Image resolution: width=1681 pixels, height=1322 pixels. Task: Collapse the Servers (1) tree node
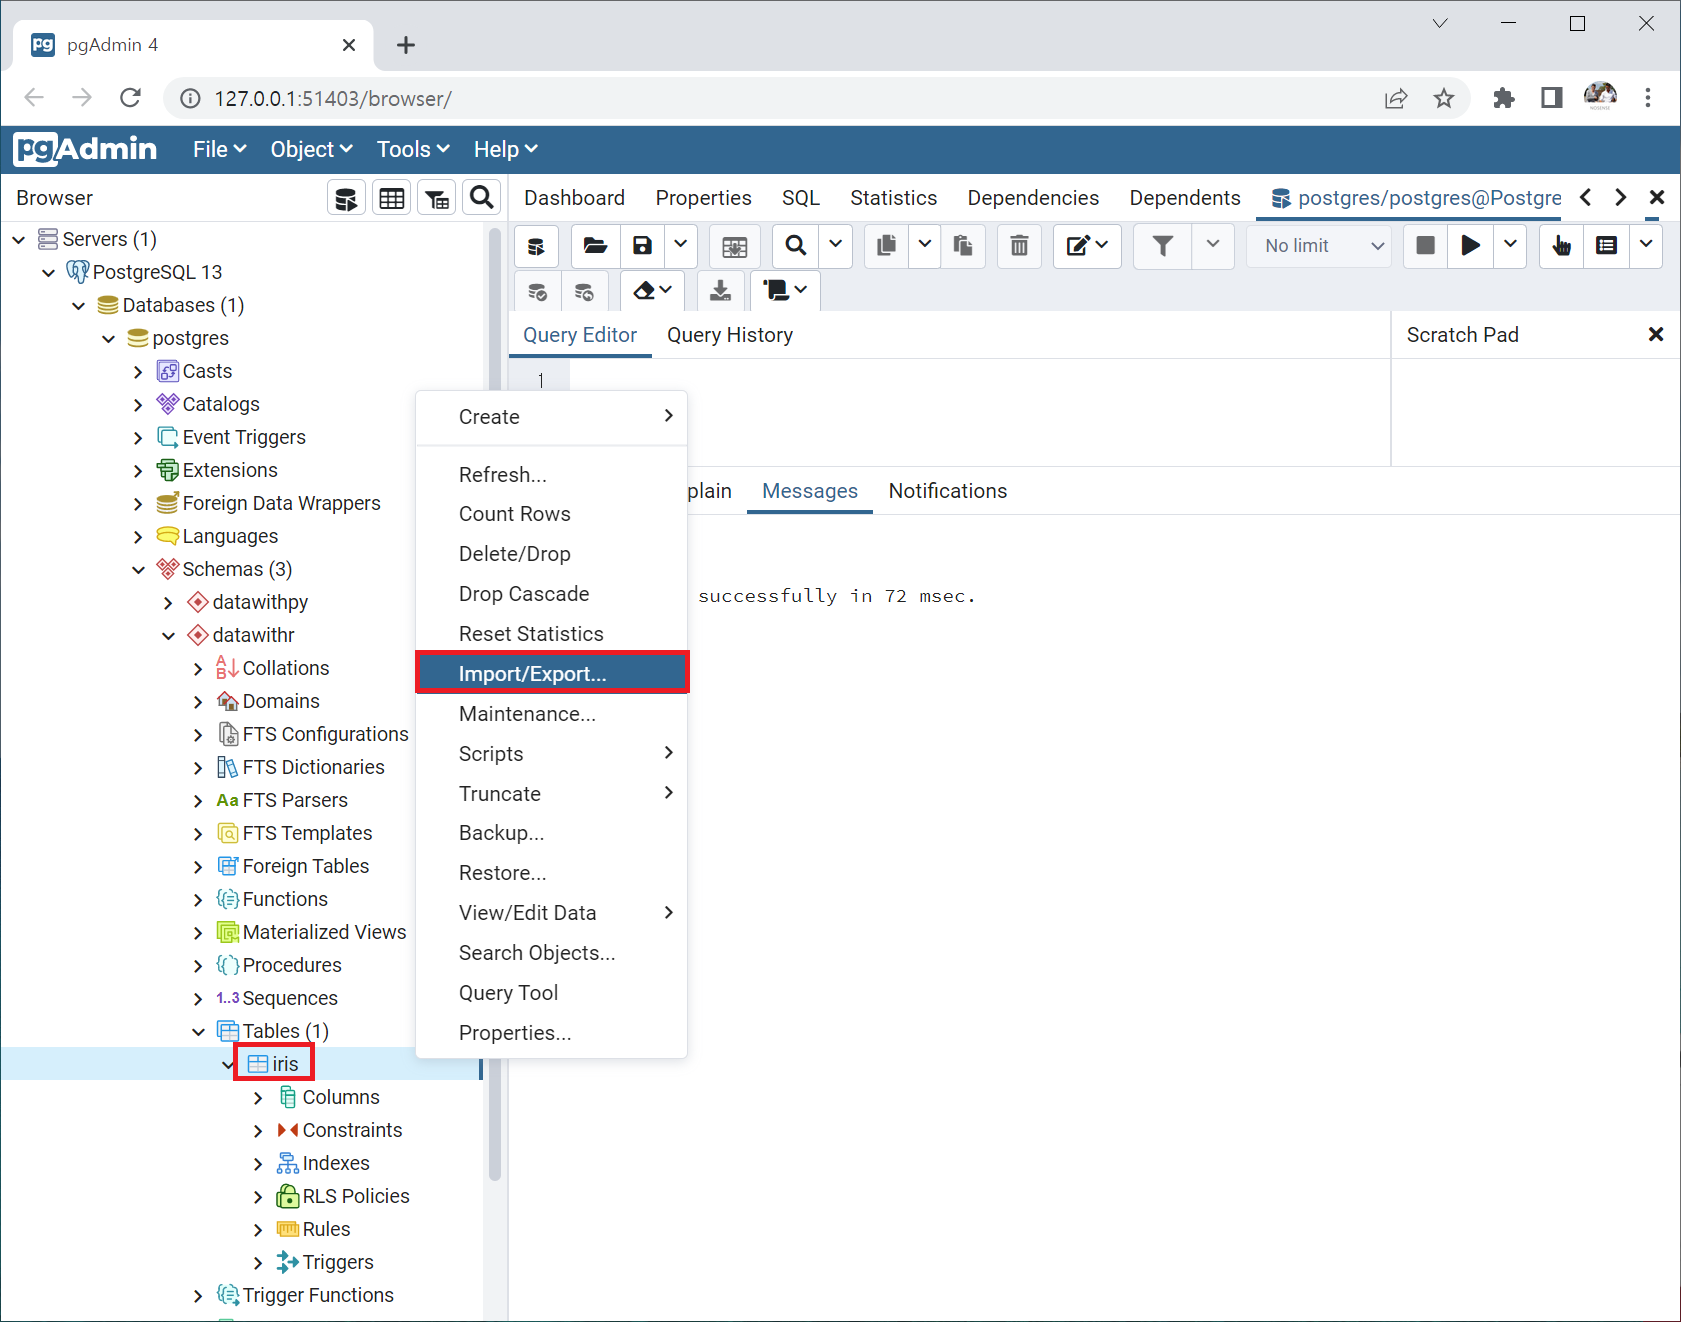[19, 239]
